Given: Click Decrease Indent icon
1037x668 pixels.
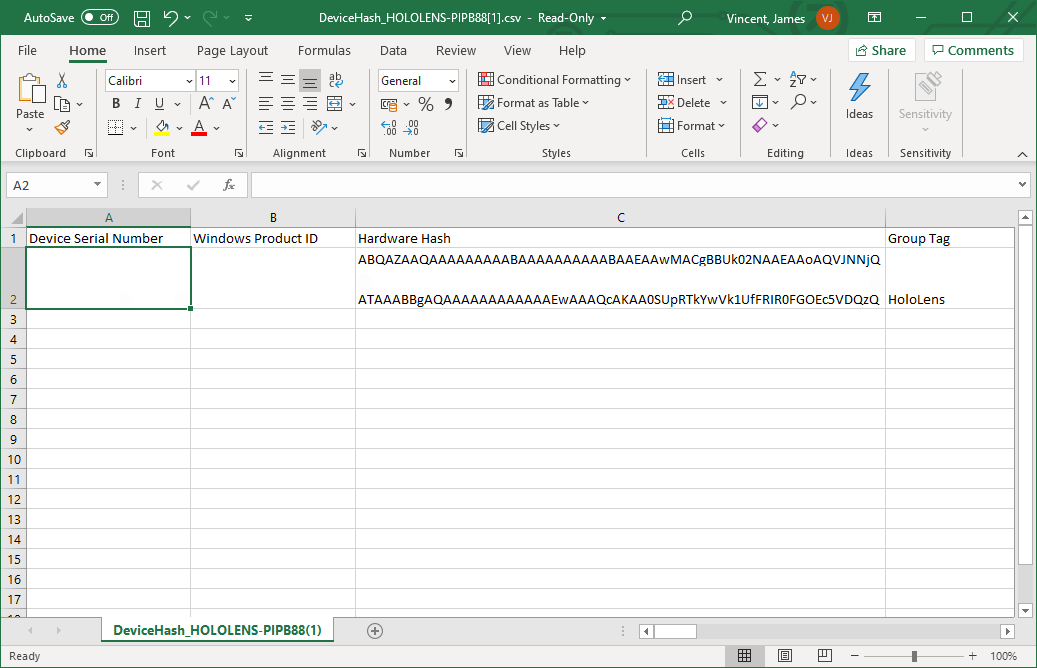Looking at the screenshot, I should pyautogui.click(x=266, y=127).
